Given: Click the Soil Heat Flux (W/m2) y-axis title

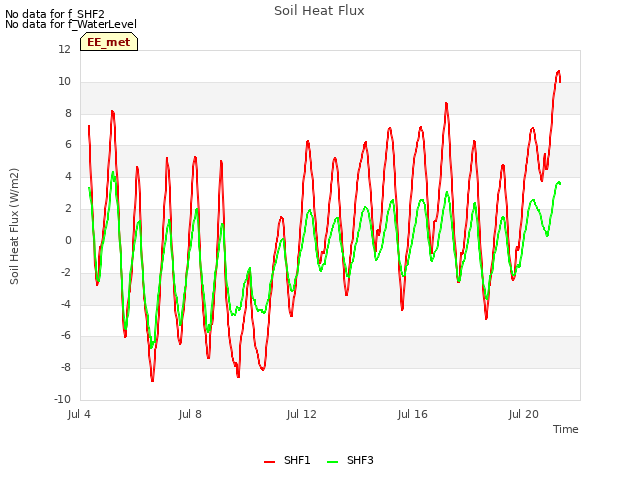Looking at the screenshot, I should tap(14, 226).
